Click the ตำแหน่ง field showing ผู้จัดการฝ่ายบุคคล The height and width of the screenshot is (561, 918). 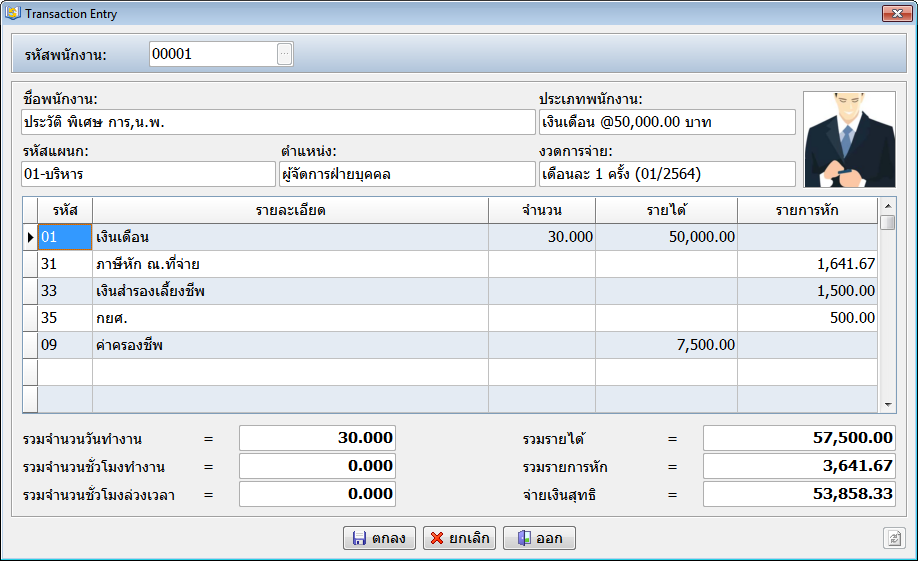406,175
